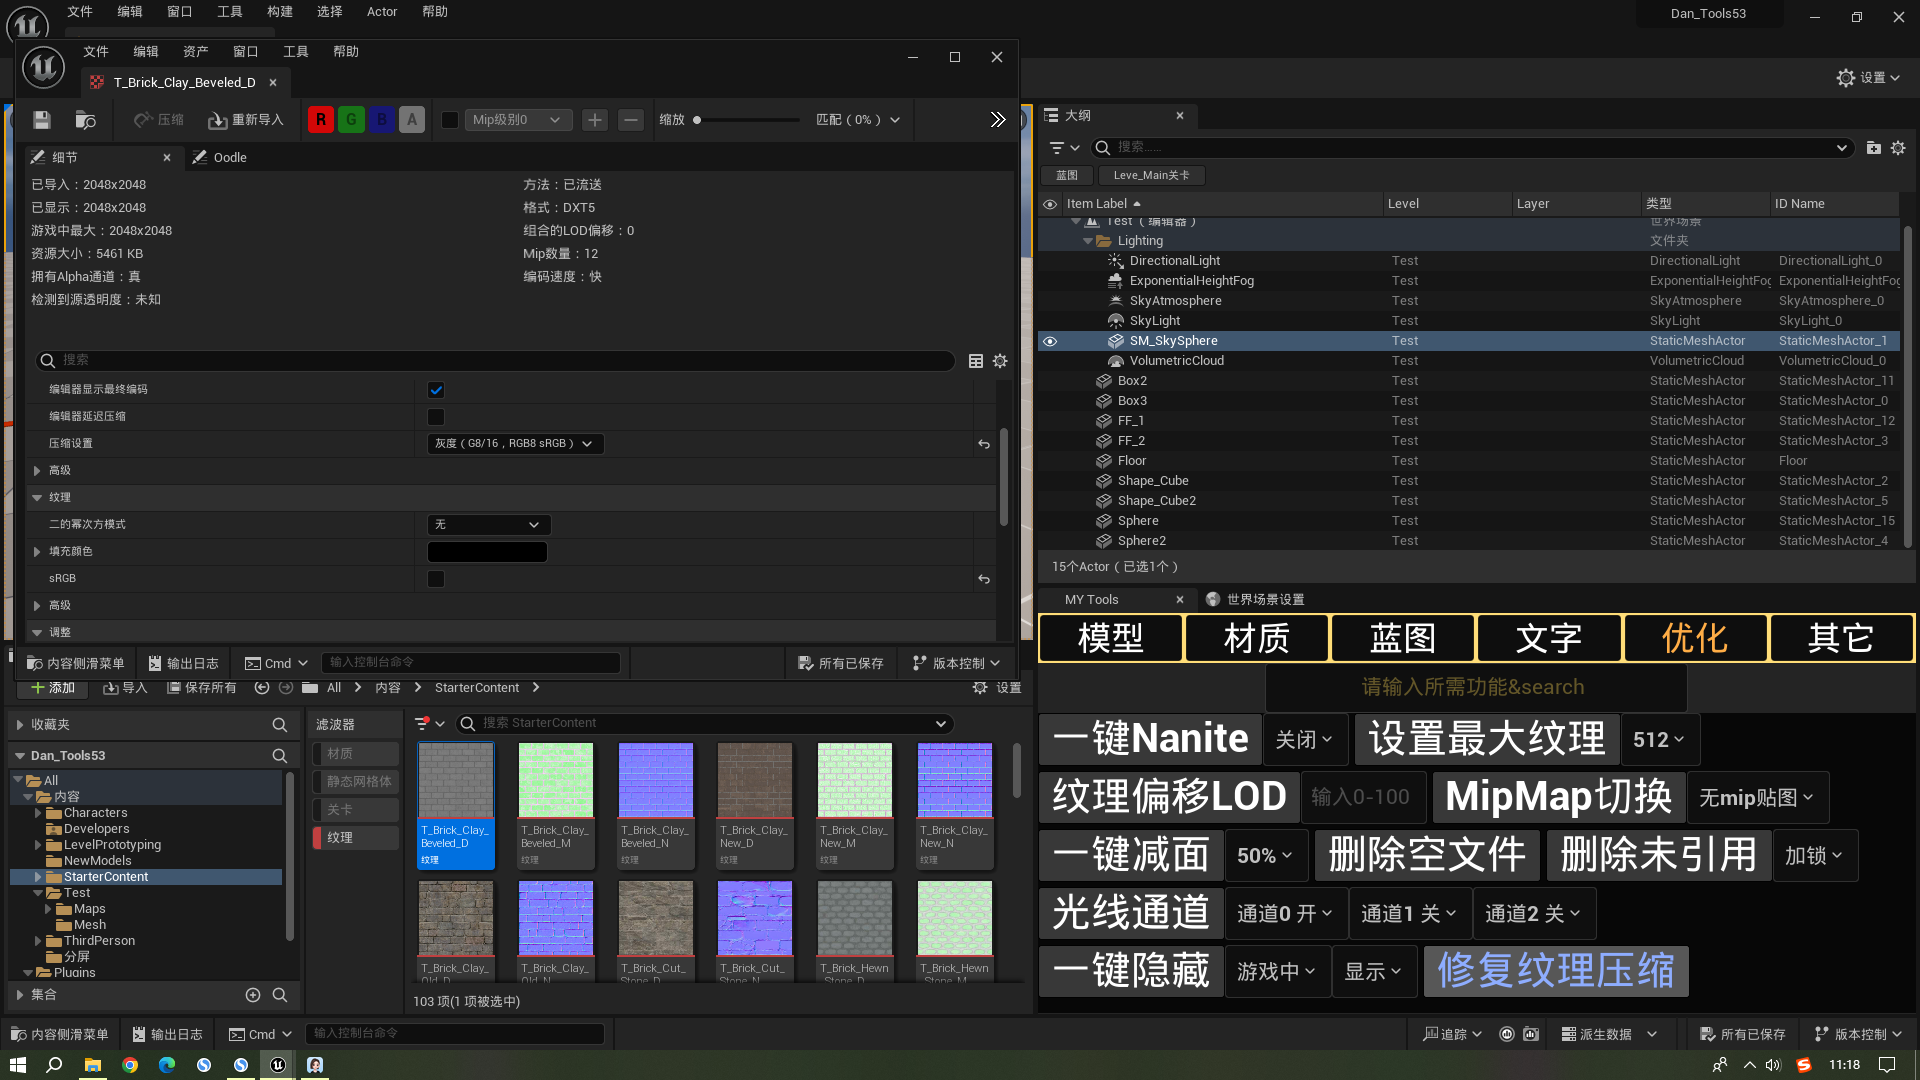Open the Mip级别0 dropdown
This screenshot has height=1080, width=1920.
click(x=517, y=120)
